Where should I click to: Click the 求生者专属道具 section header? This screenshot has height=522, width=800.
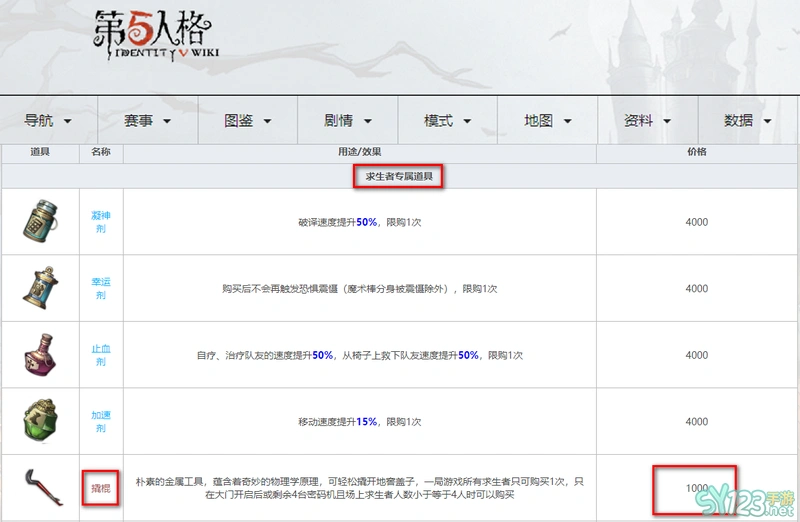(399, 177)
